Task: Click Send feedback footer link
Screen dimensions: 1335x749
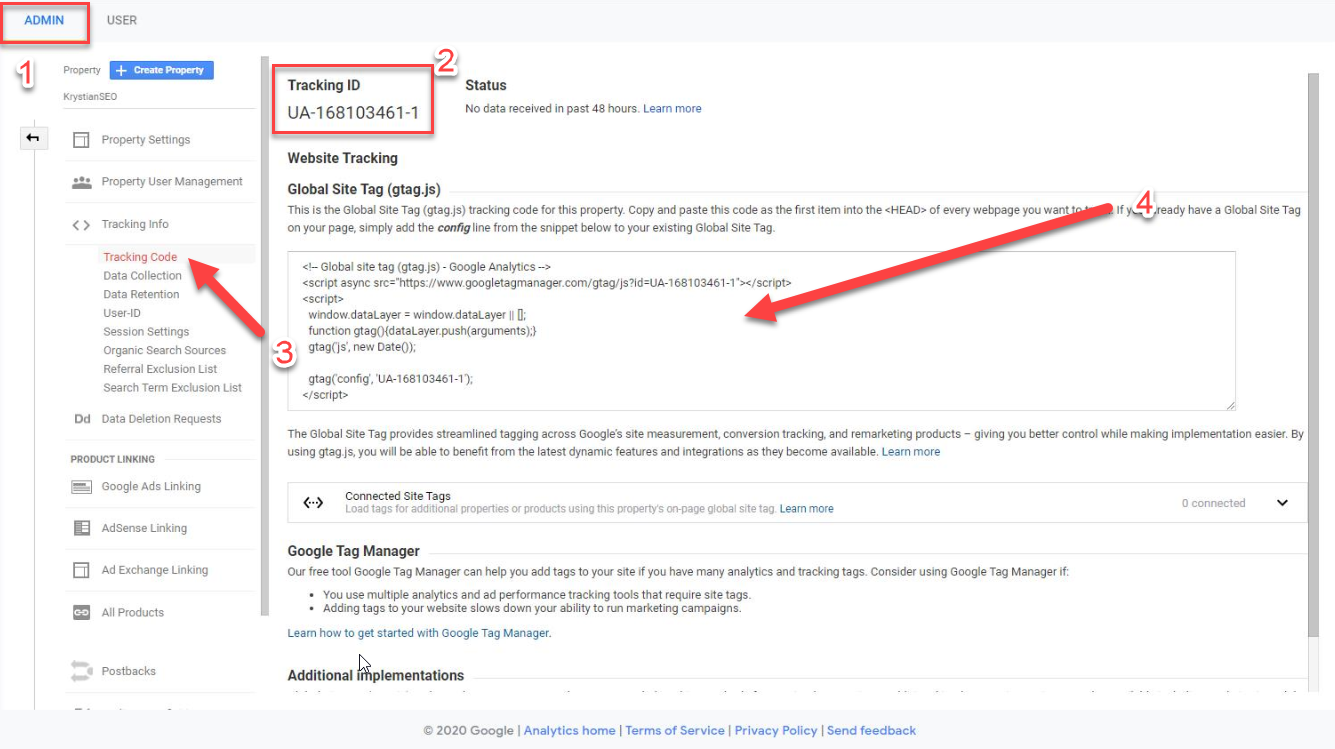Action: [x=871, y=731]
